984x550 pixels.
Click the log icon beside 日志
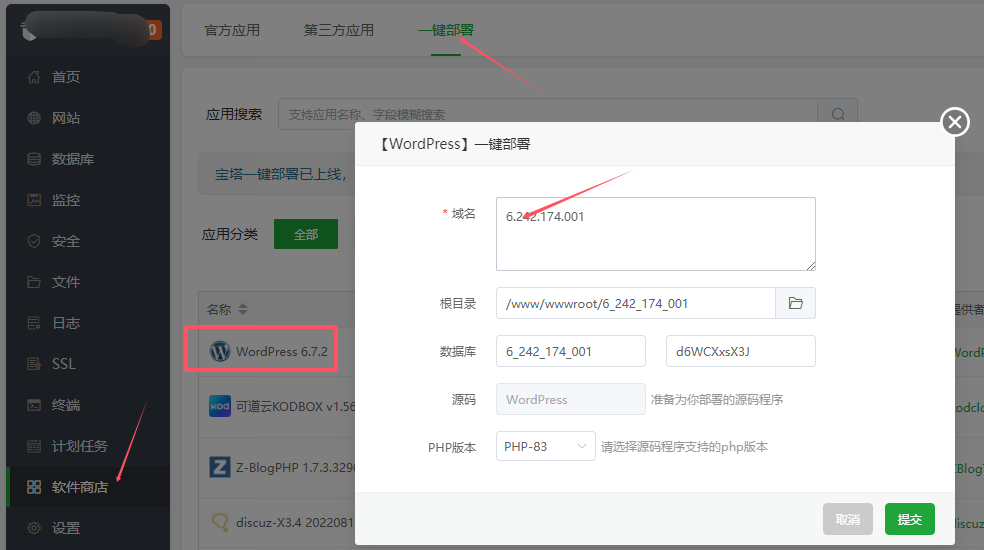coord(34,323)
